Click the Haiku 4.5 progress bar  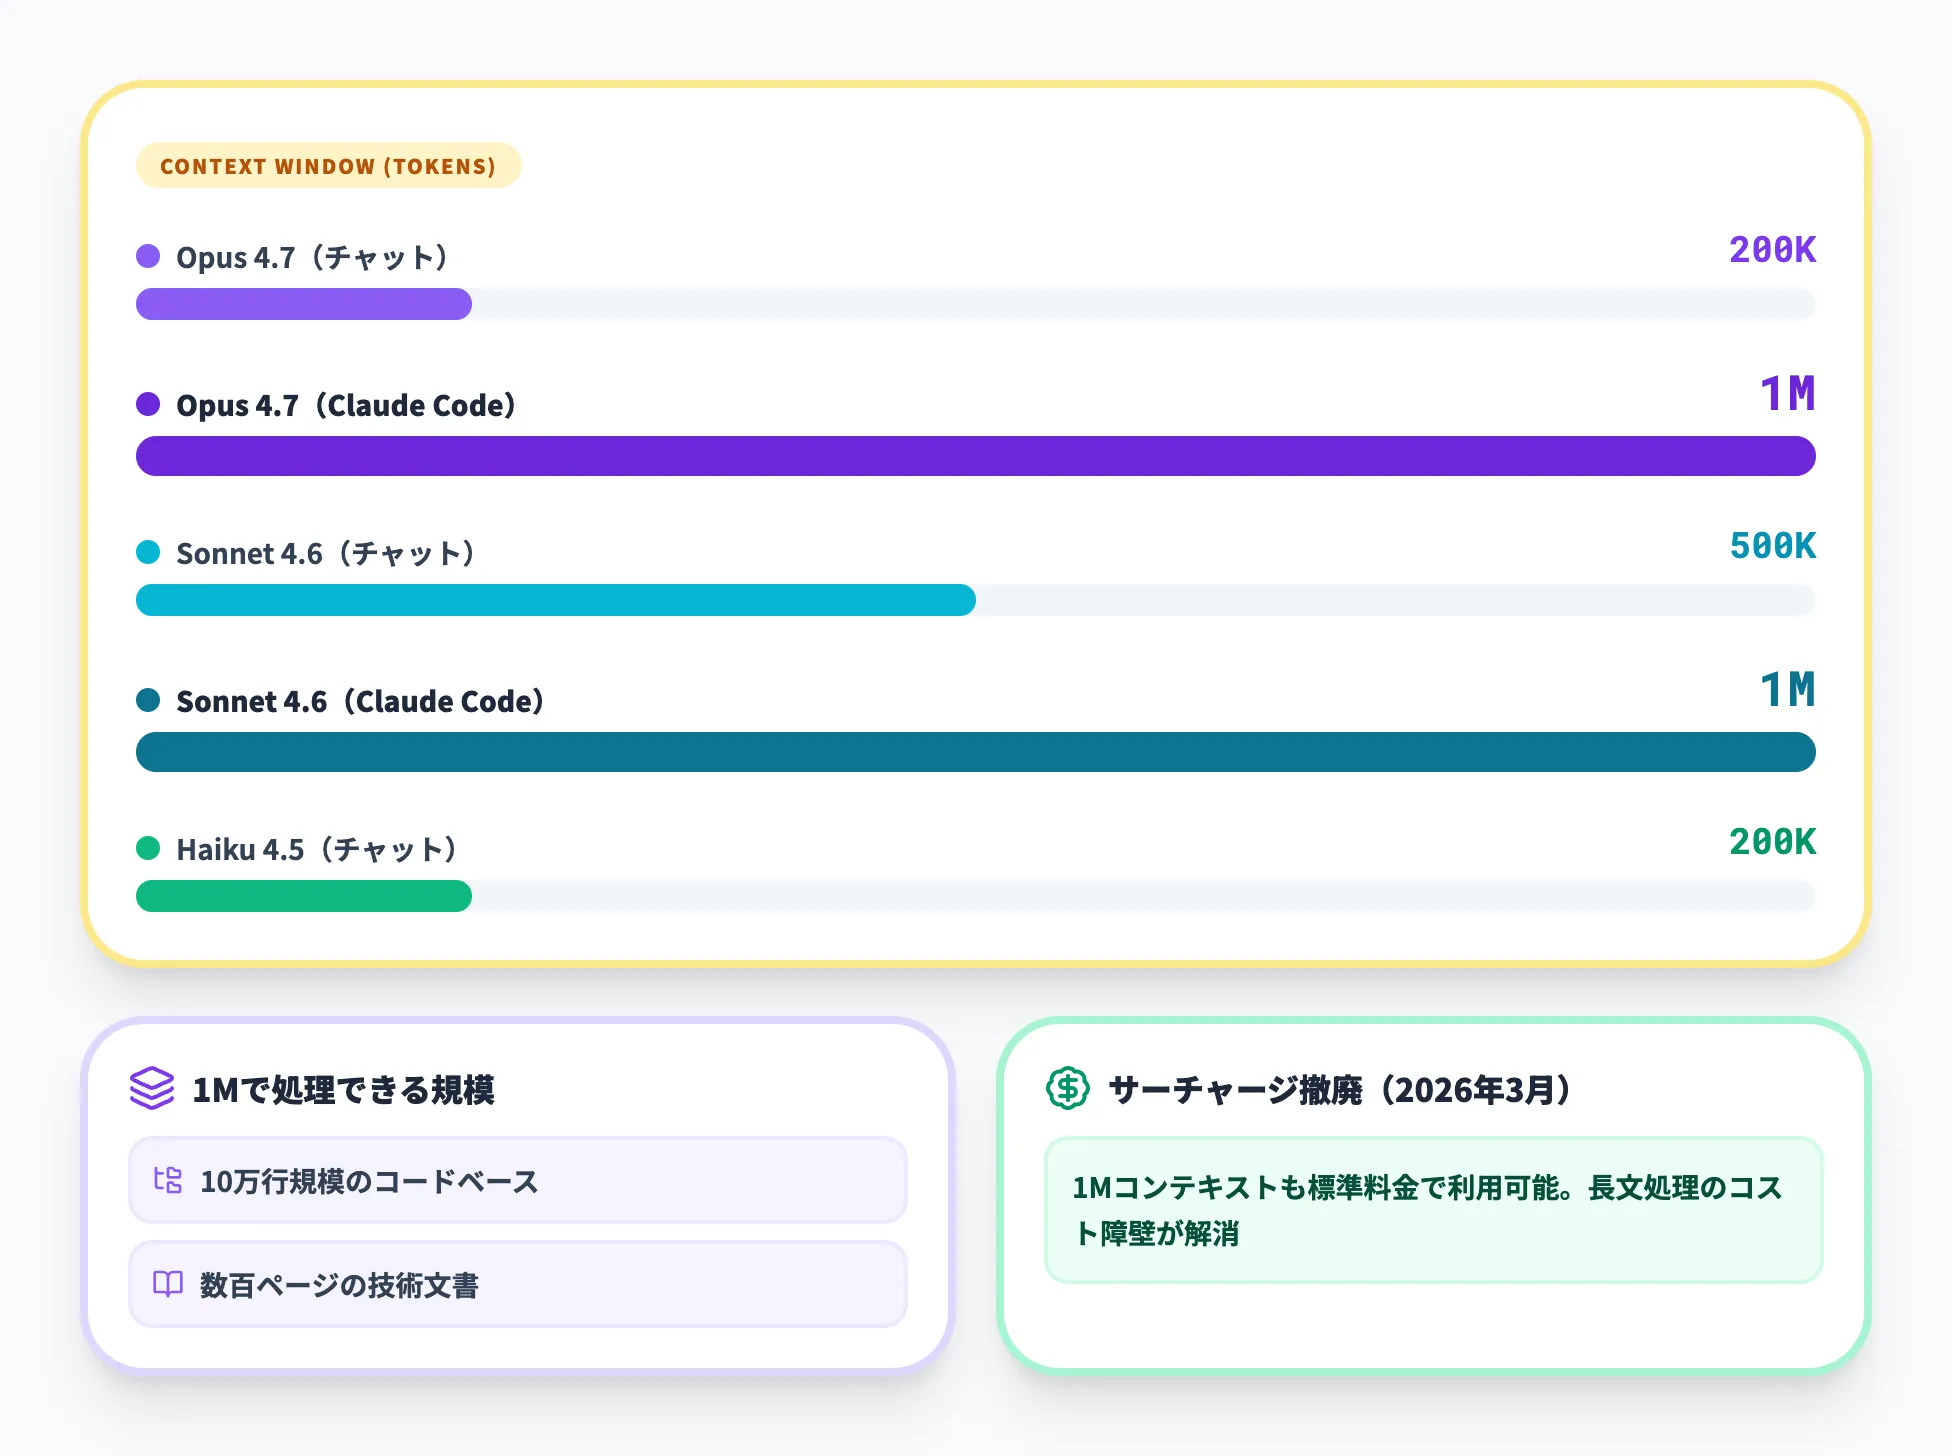coord(976,896)
